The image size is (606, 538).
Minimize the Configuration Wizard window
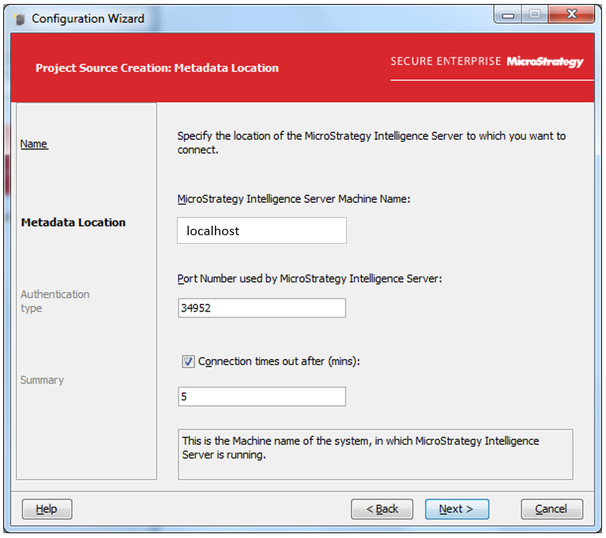(507, 15)
